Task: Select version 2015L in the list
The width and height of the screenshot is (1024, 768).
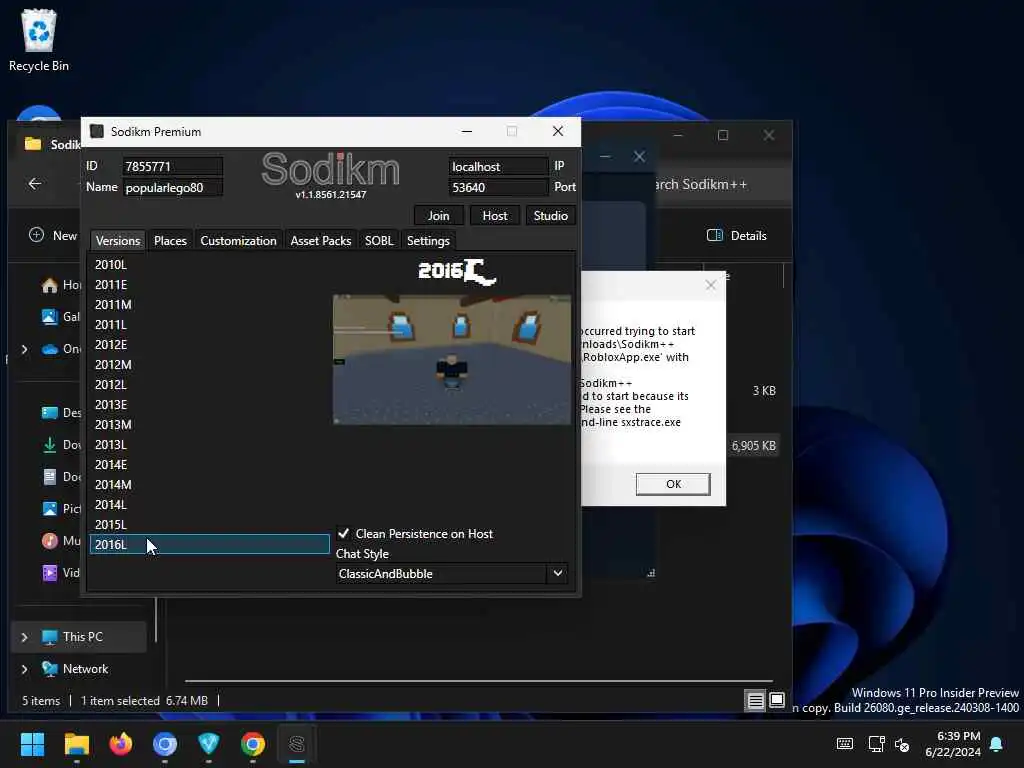Action: tap(209, 524)
